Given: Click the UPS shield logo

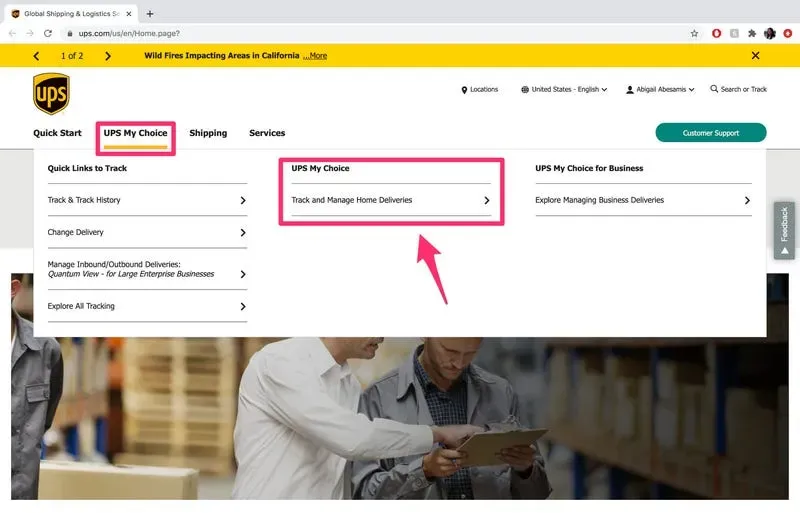Looking at the screenshot, I should coord(51,94).
